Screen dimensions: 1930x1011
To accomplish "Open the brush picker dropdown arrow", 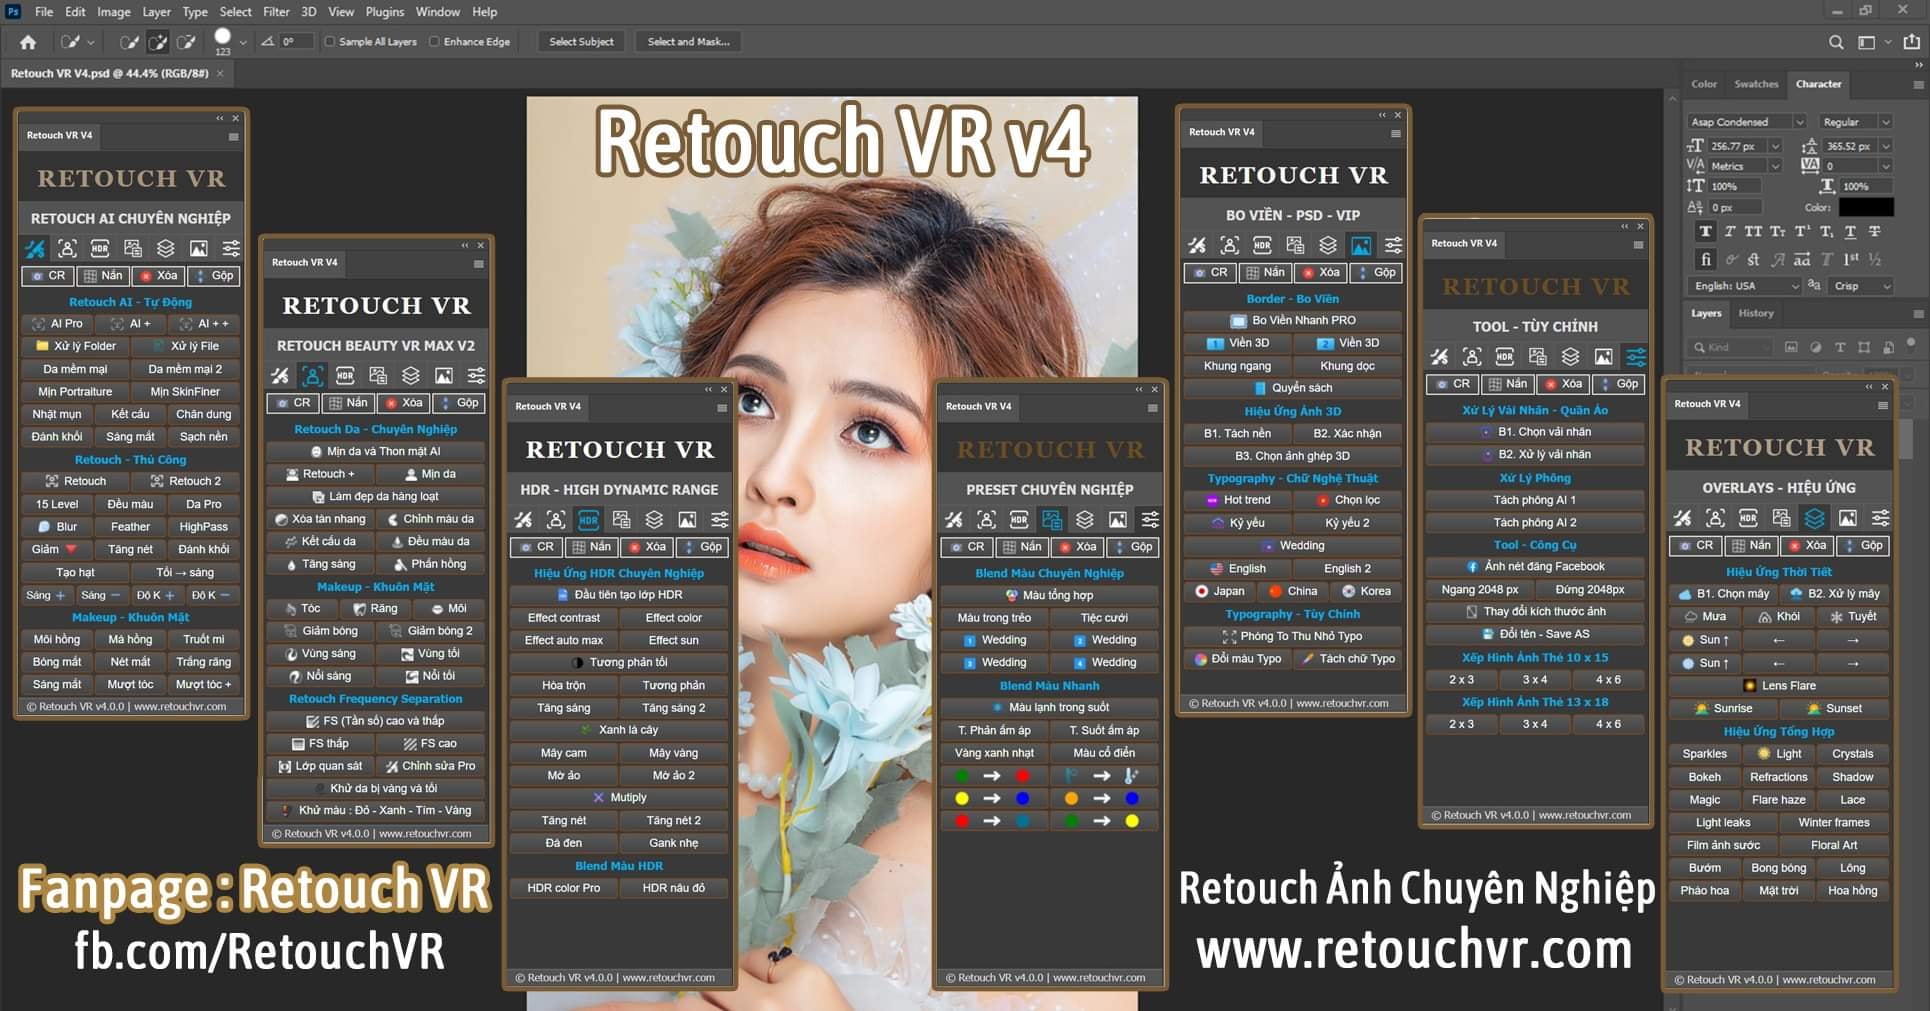I will (243, 42).
